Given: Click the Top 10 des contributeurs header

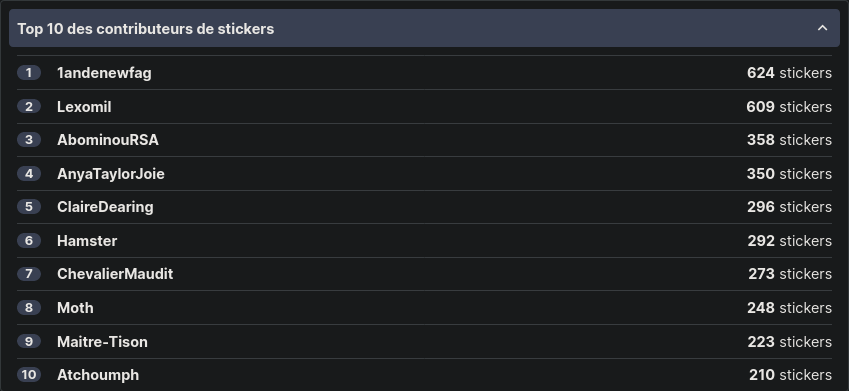Looking at the screenshot, I should [x=424, y=28].
